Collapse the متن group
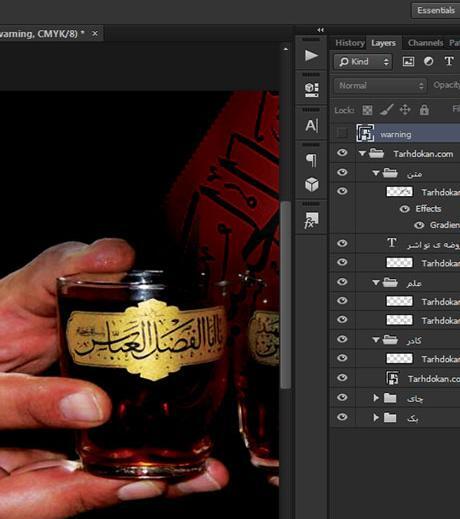 pyautogui.click(x=376, y=173)
